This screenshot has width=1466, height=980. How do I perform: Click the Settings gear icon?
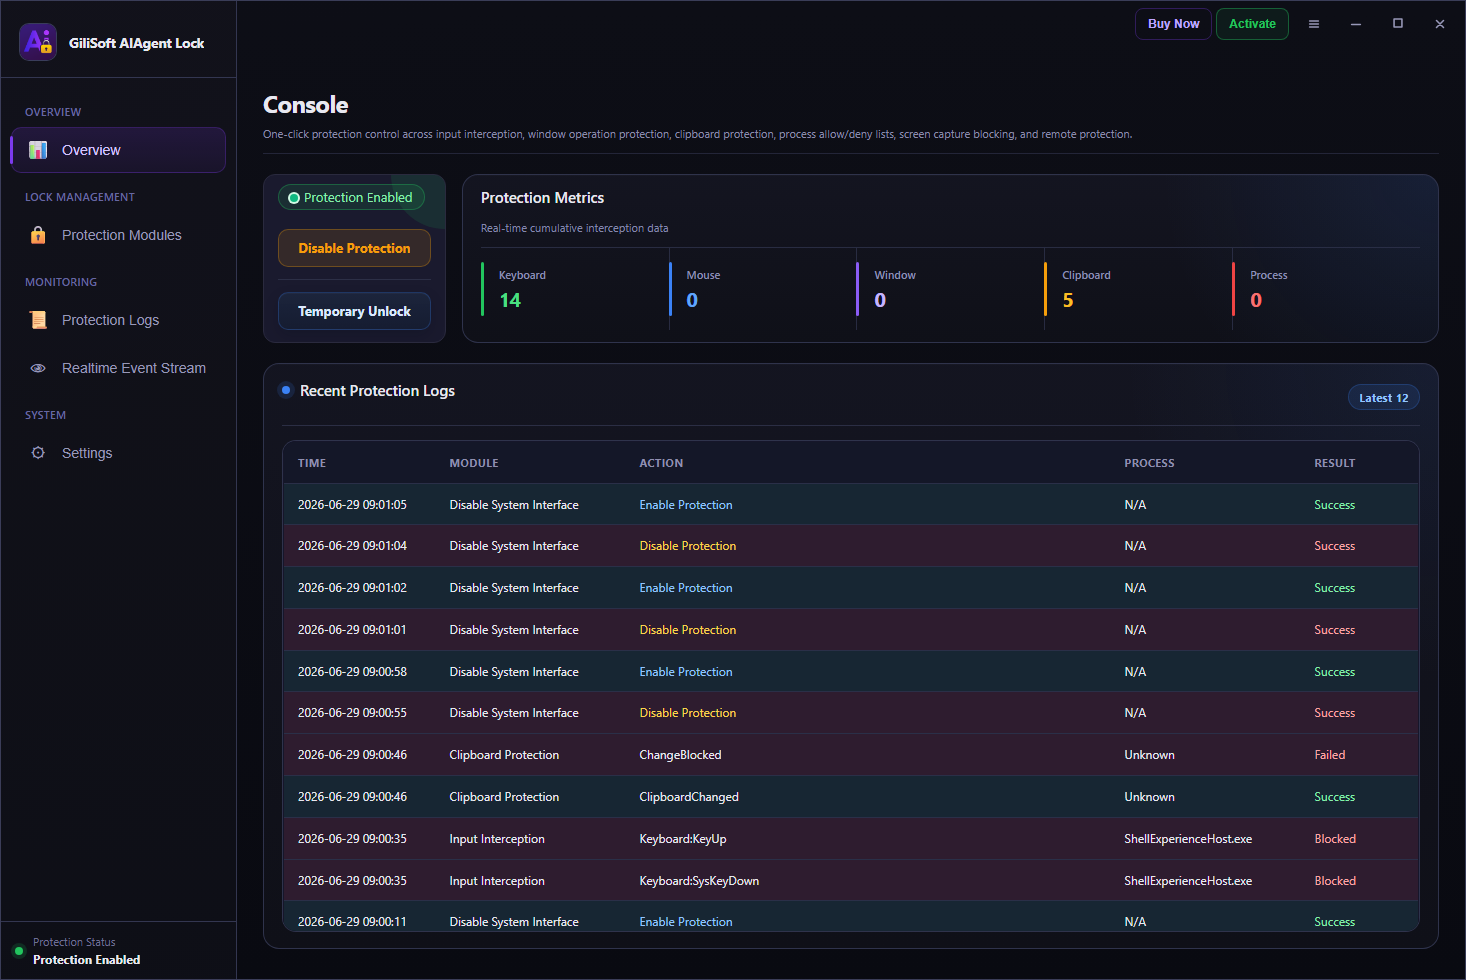click(38, 453)
